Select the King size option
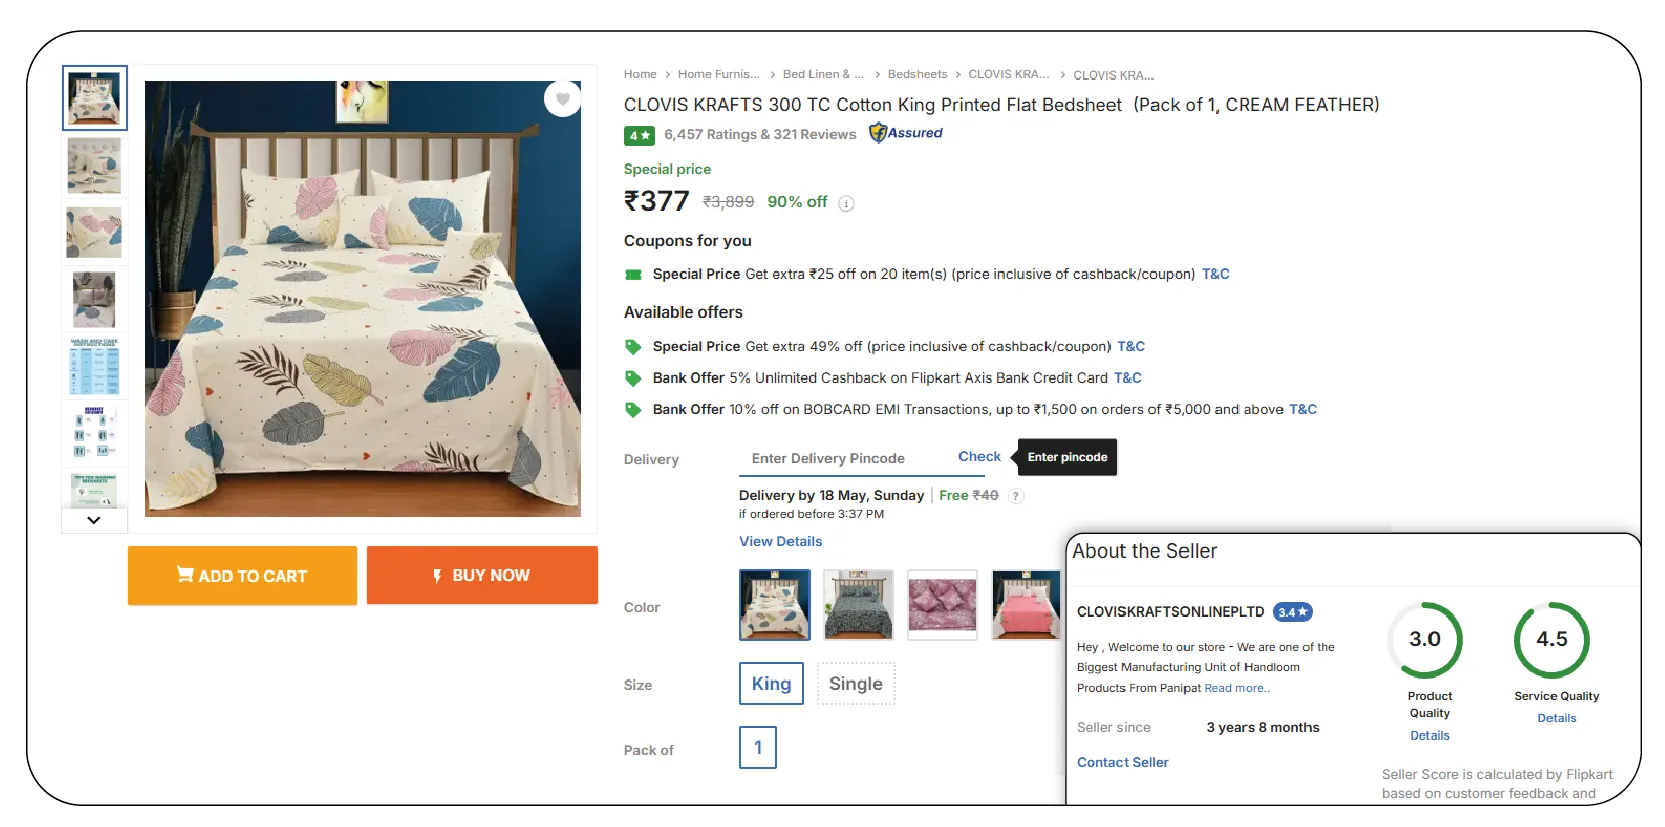The image size is (1665, 827). [x=771, y=684]
